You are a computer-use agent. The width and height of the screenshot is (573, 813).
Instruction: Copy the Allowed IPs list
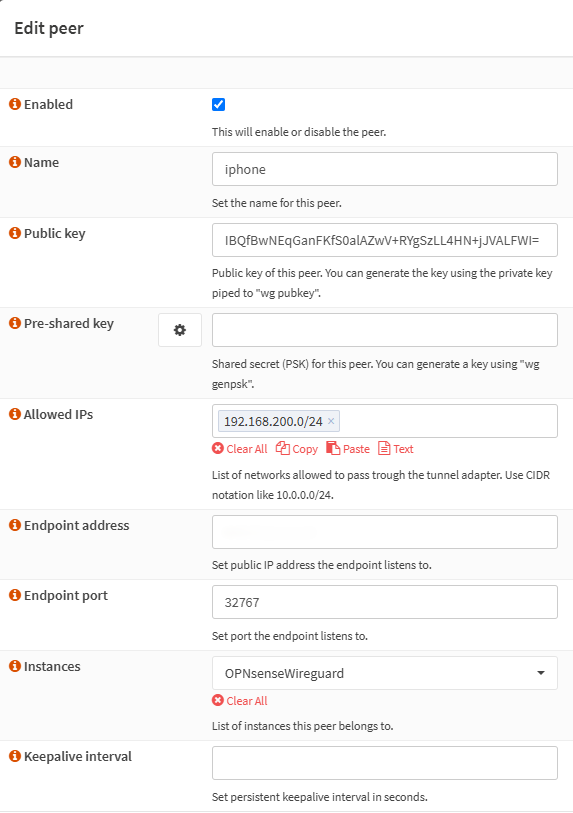click(297, 449)
